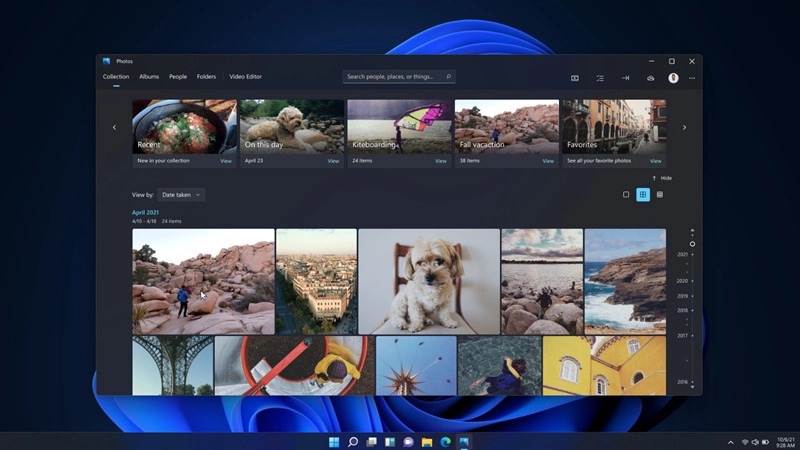The image size is (800, 450).
Task: Click the timeline scroll up arrow
Action: (x=692, y=231)
